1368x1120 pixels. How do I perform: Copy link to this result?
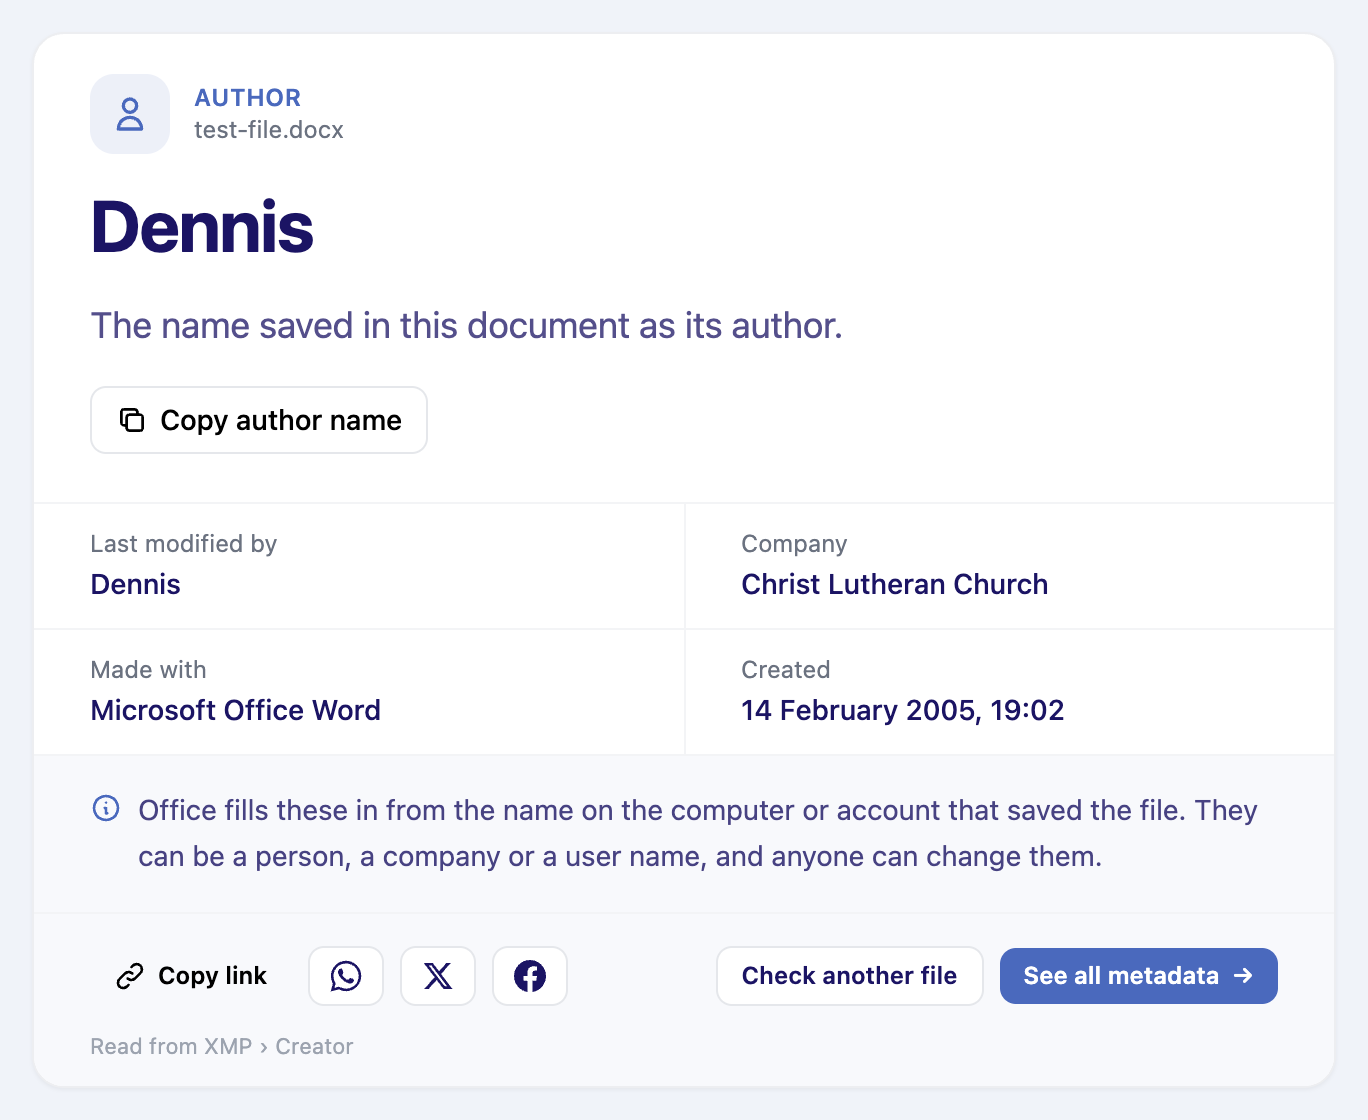[x=192, y=976]
